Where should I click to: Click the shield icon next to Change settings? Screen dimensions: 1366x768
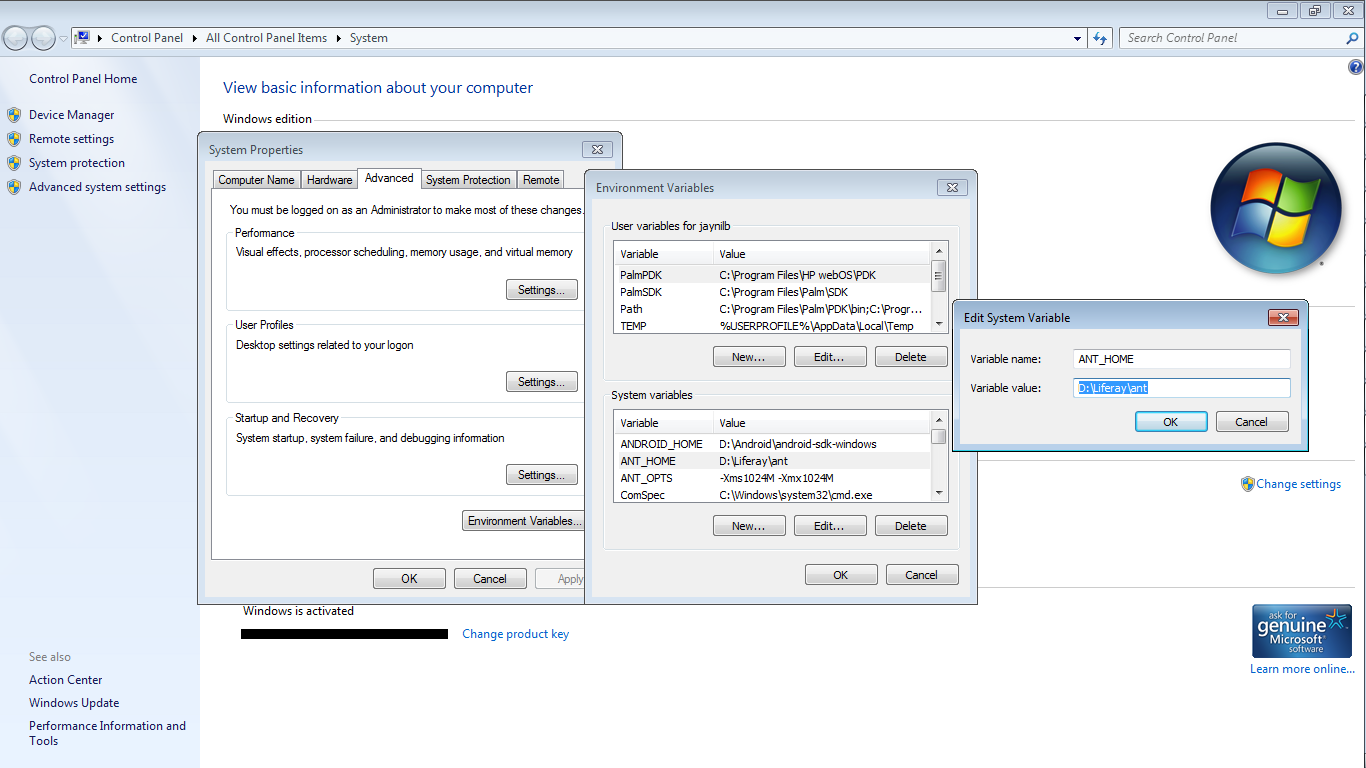coord(1247,484)
